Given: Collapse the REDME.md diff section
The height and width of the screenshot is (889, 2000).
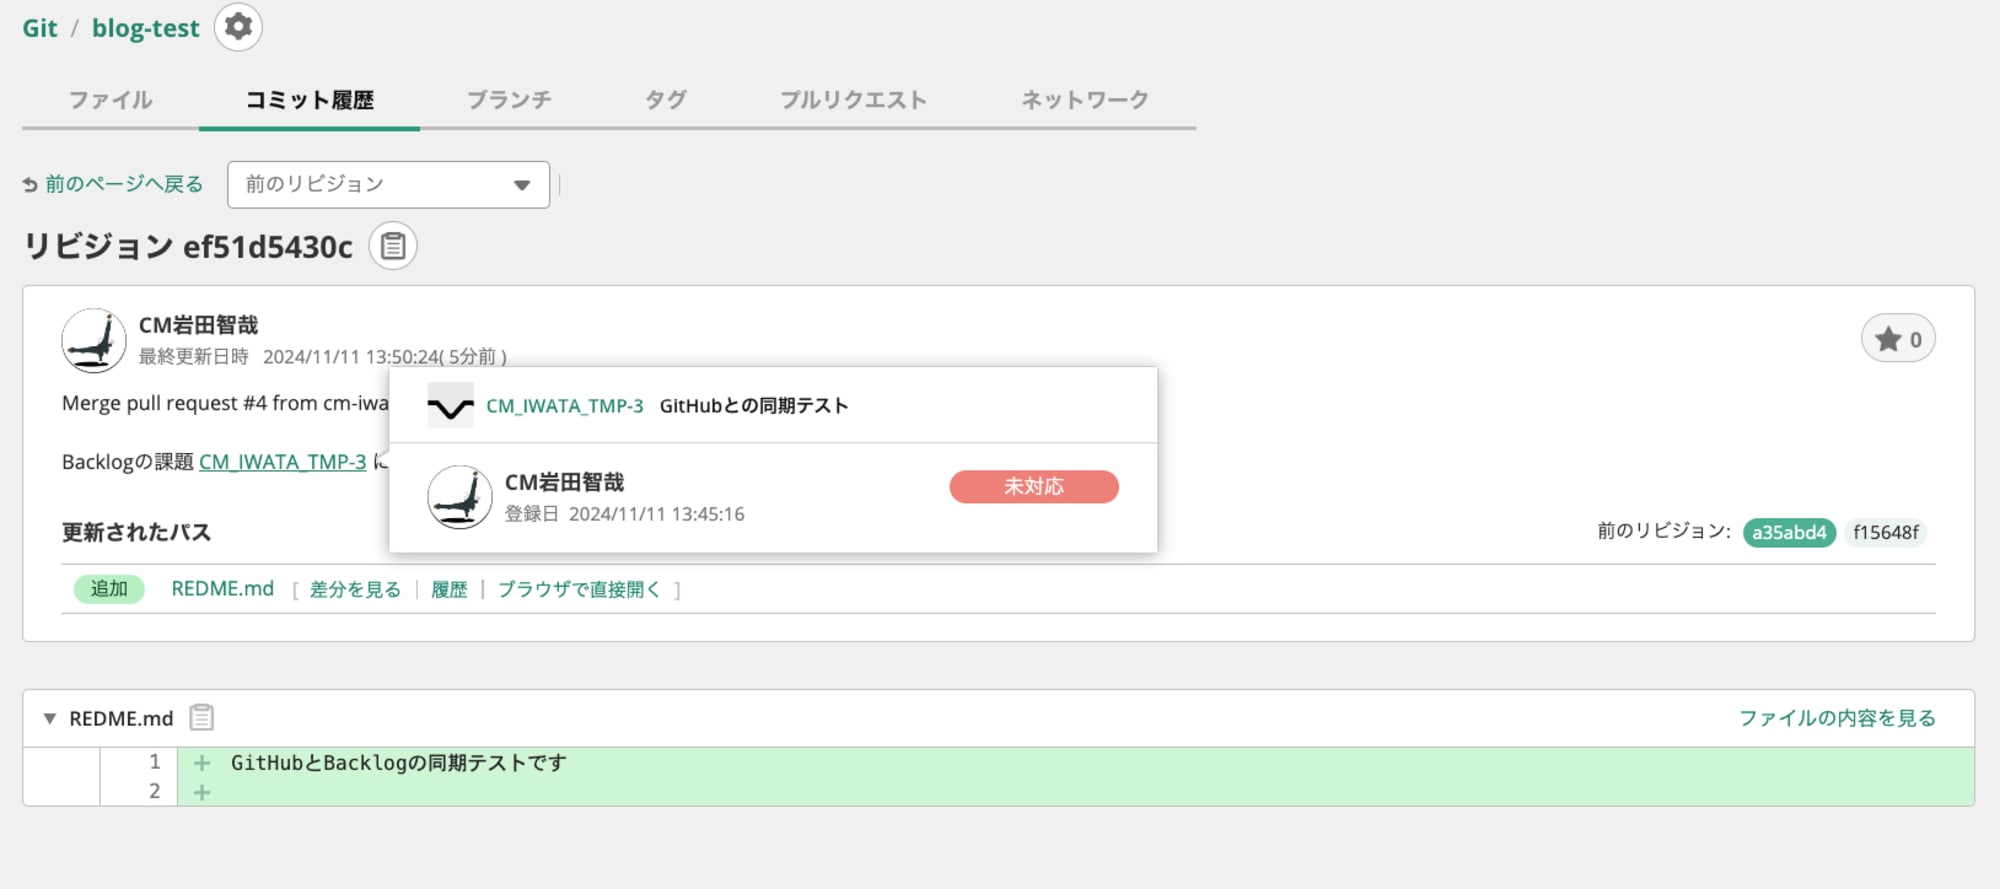Looking at the screenshot, I should (x=49, y=718).
